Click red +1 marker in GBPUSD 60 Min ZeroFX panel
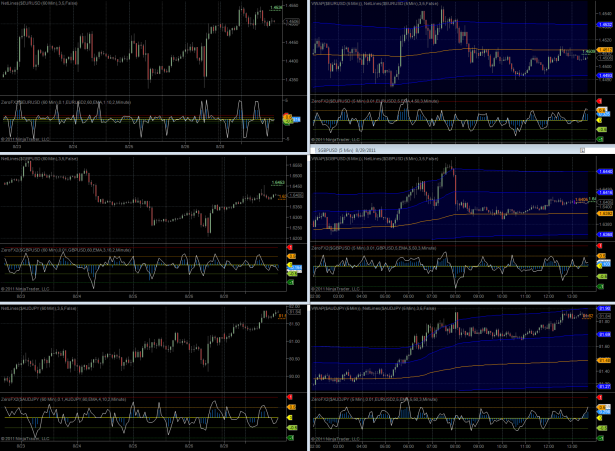This screenshot has height=451, width=615. 290,247
